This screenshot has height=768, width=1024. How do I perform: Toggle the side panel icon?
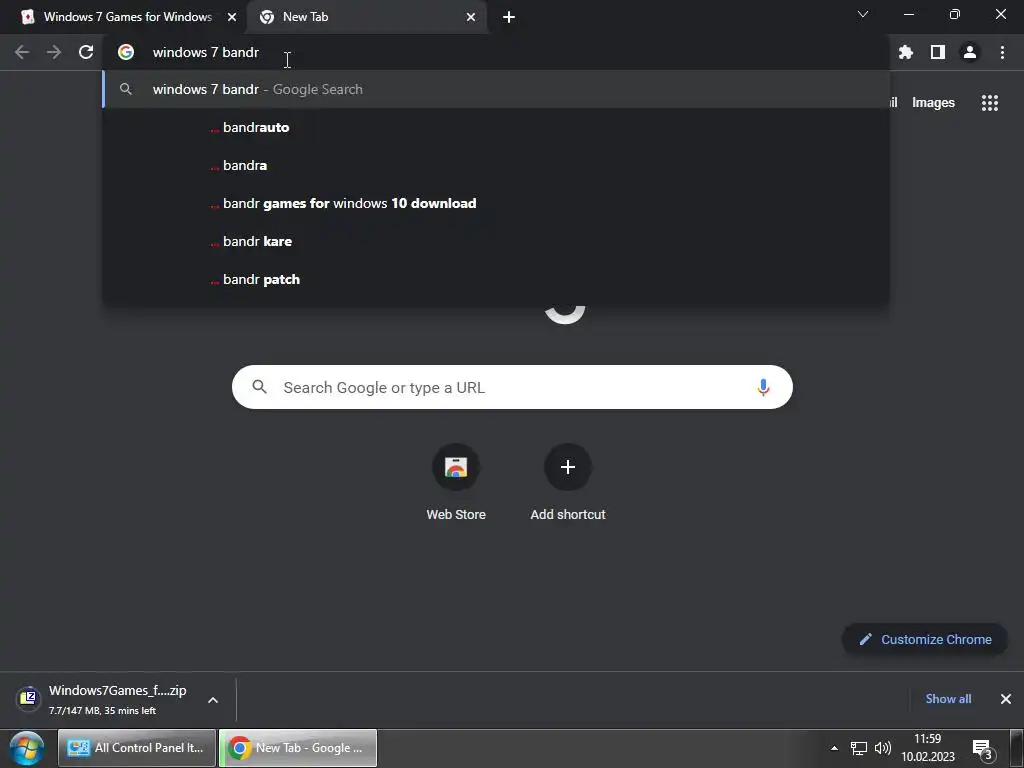pos(938,52)
